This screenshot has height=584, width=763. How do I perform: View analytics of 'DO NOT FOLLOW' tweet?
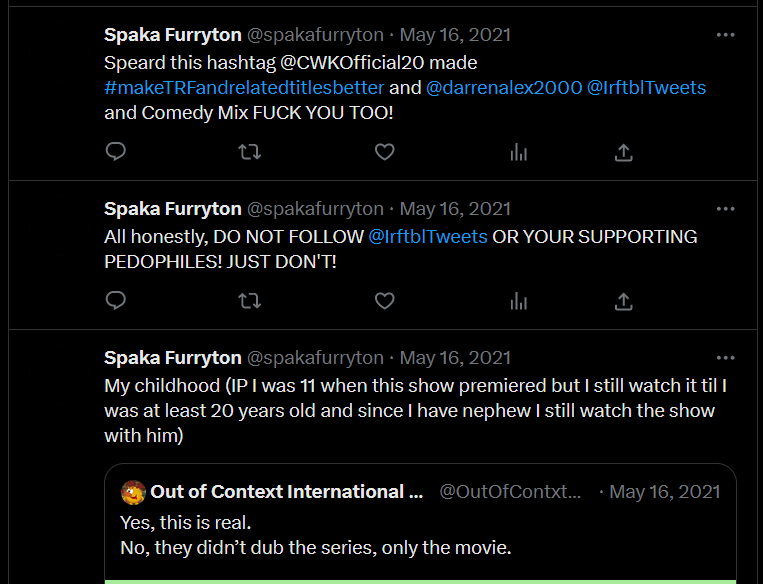519,302
